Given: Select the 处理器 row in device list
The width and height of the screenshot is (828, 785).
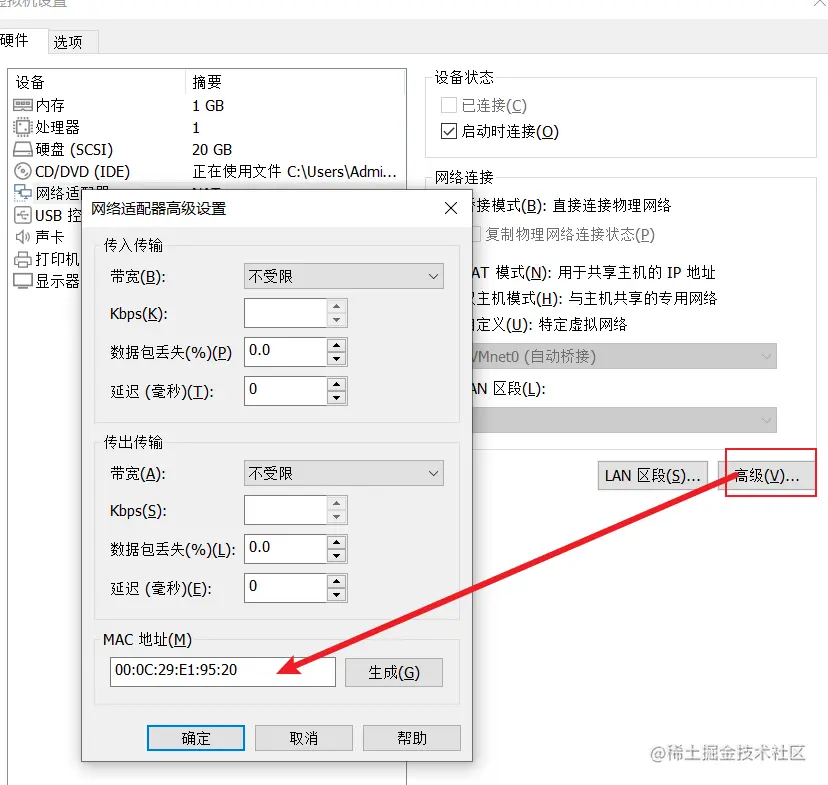Looking at the screenshot, I should pos(208,127).
